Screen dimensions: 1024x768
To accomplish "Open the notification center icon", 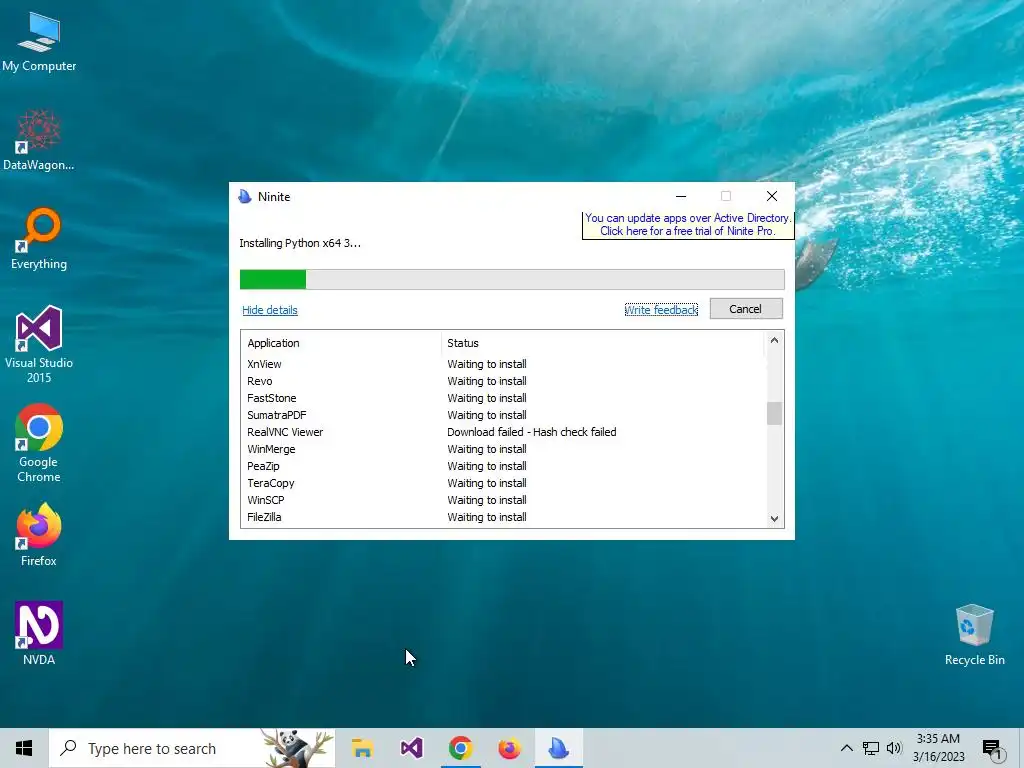I will coord(992,748).
